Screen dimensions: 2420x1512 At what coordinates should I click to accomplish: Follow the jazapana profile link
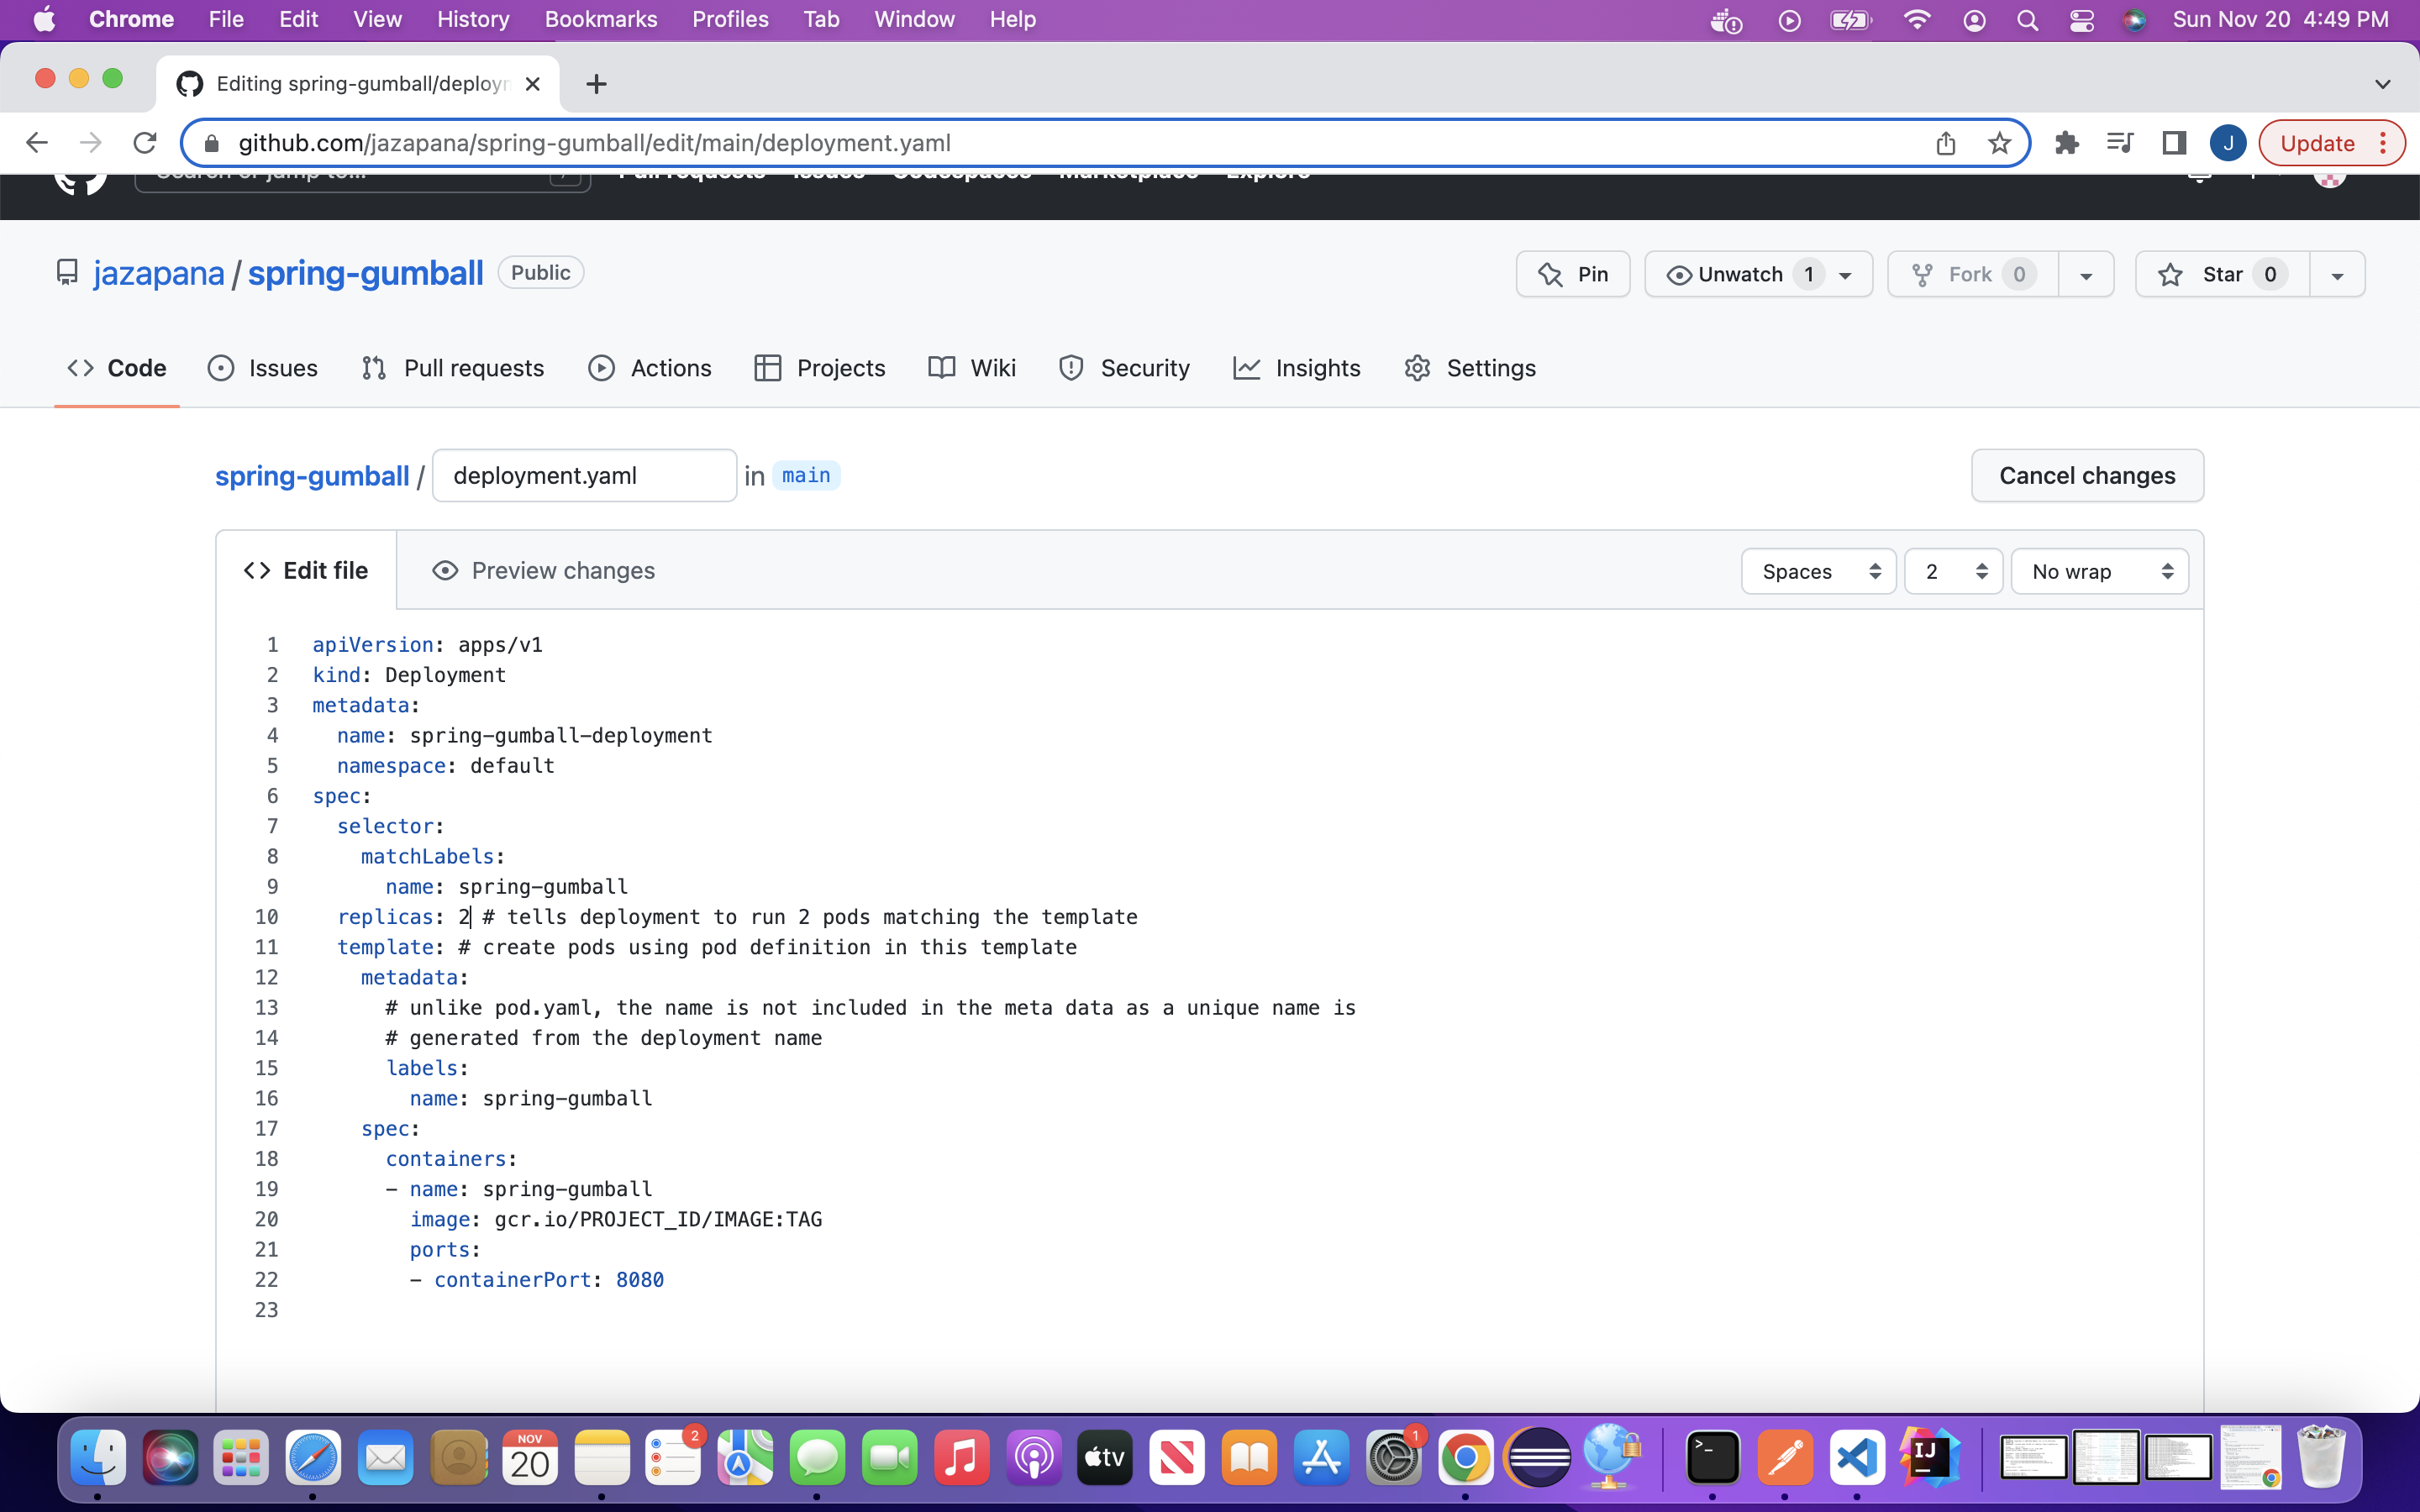click(157, 272)
